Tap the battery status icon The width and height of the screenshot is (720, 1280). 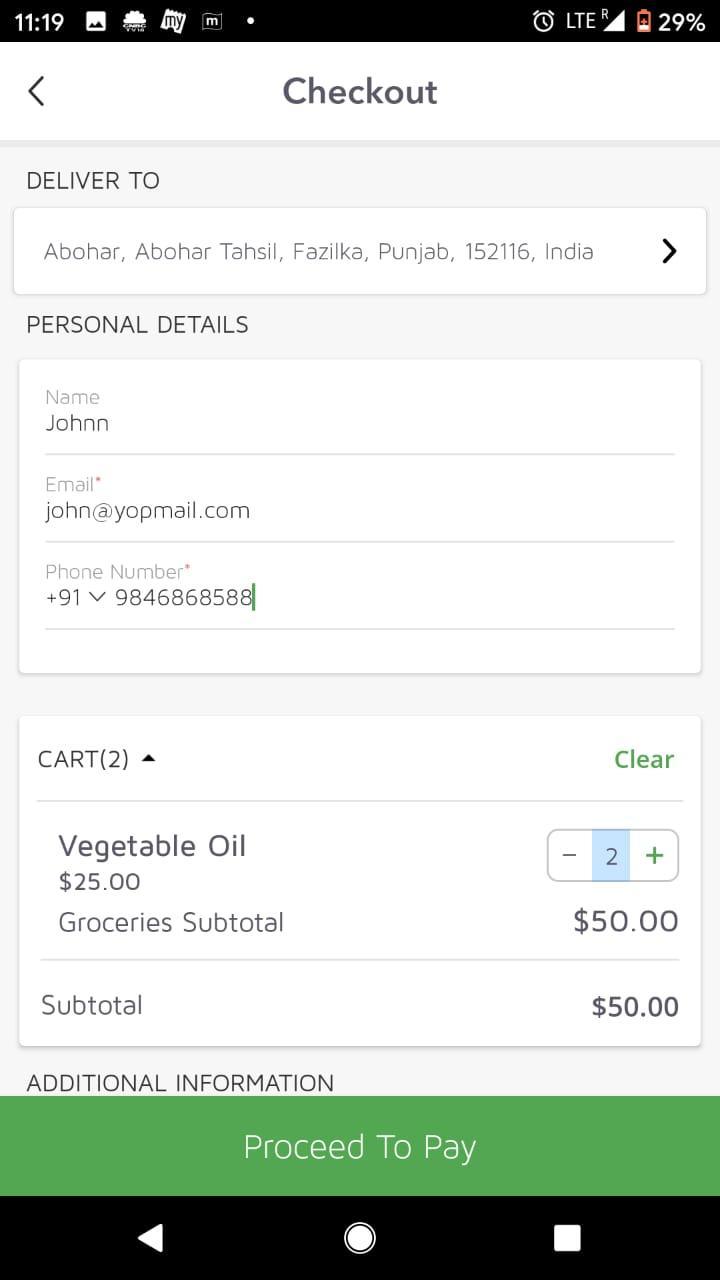pyautogui.click(x=644, y=21)
